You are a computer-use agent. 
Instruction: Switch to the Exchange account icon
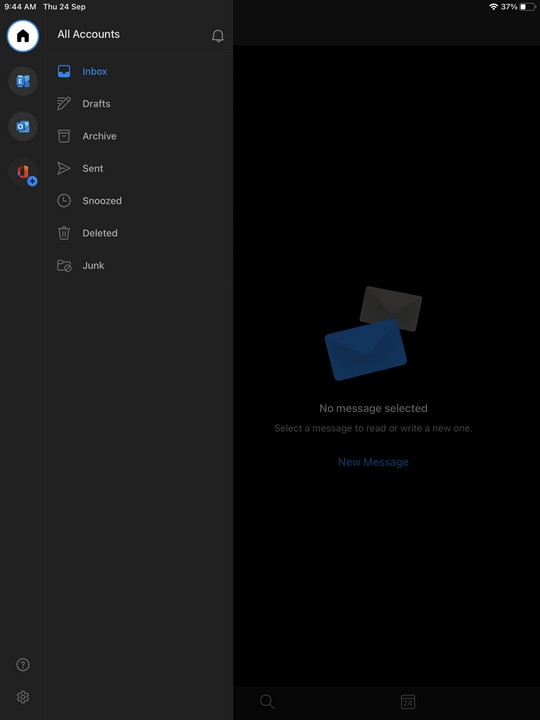coord(23,81)
